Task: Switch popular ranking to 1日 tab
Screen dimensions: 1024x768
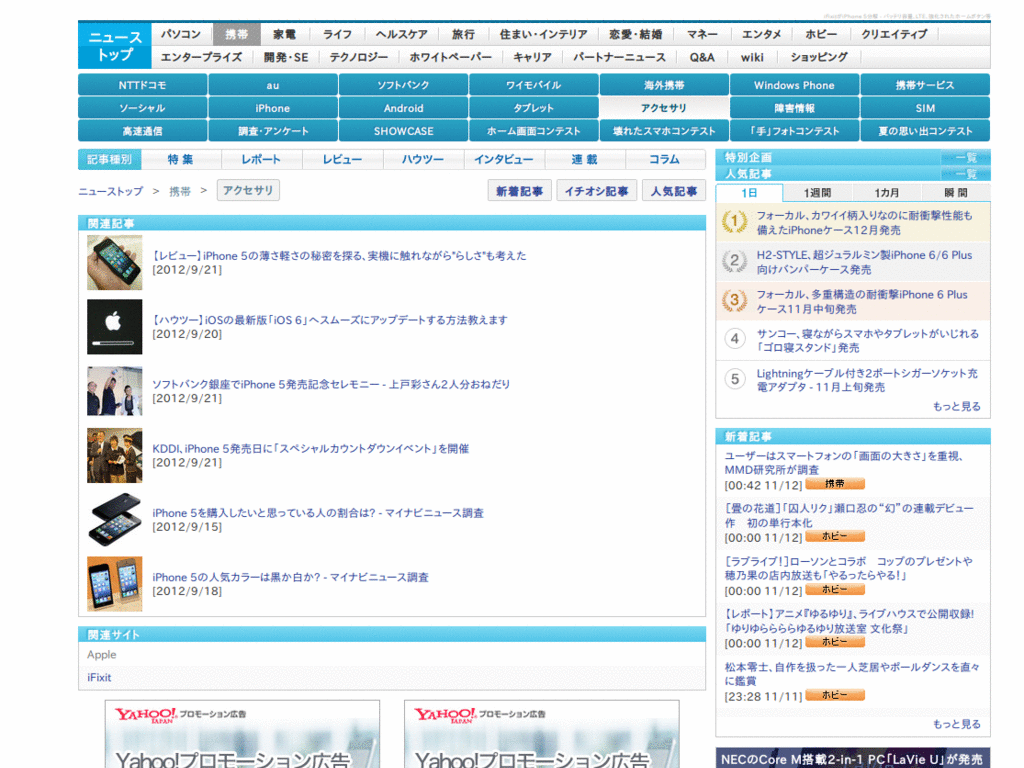Action: 749,193
